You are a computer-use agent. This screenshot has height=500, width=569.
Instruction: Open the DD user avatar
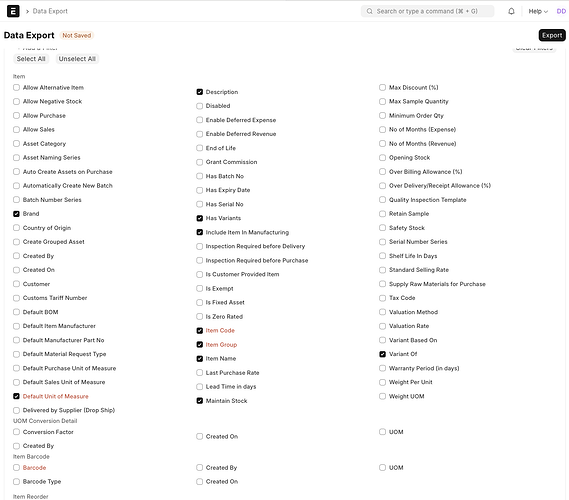tap(561, 11)
